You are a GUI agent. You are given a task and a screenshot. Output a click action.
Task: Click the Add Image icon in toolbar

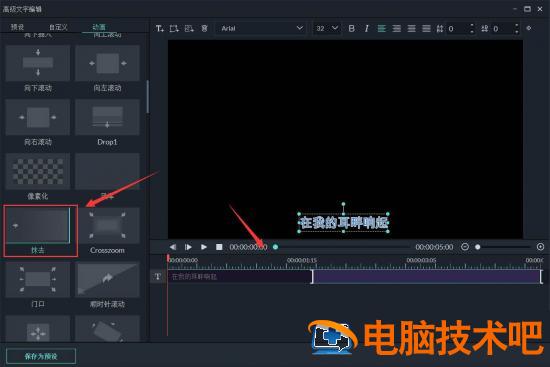(189, 28)
